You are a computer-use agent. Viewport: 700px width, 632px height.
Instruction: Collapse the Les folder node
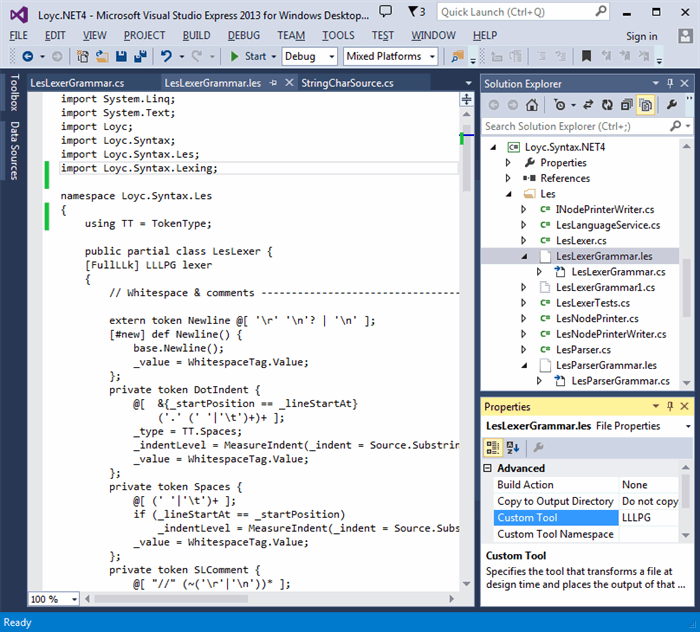508,194
